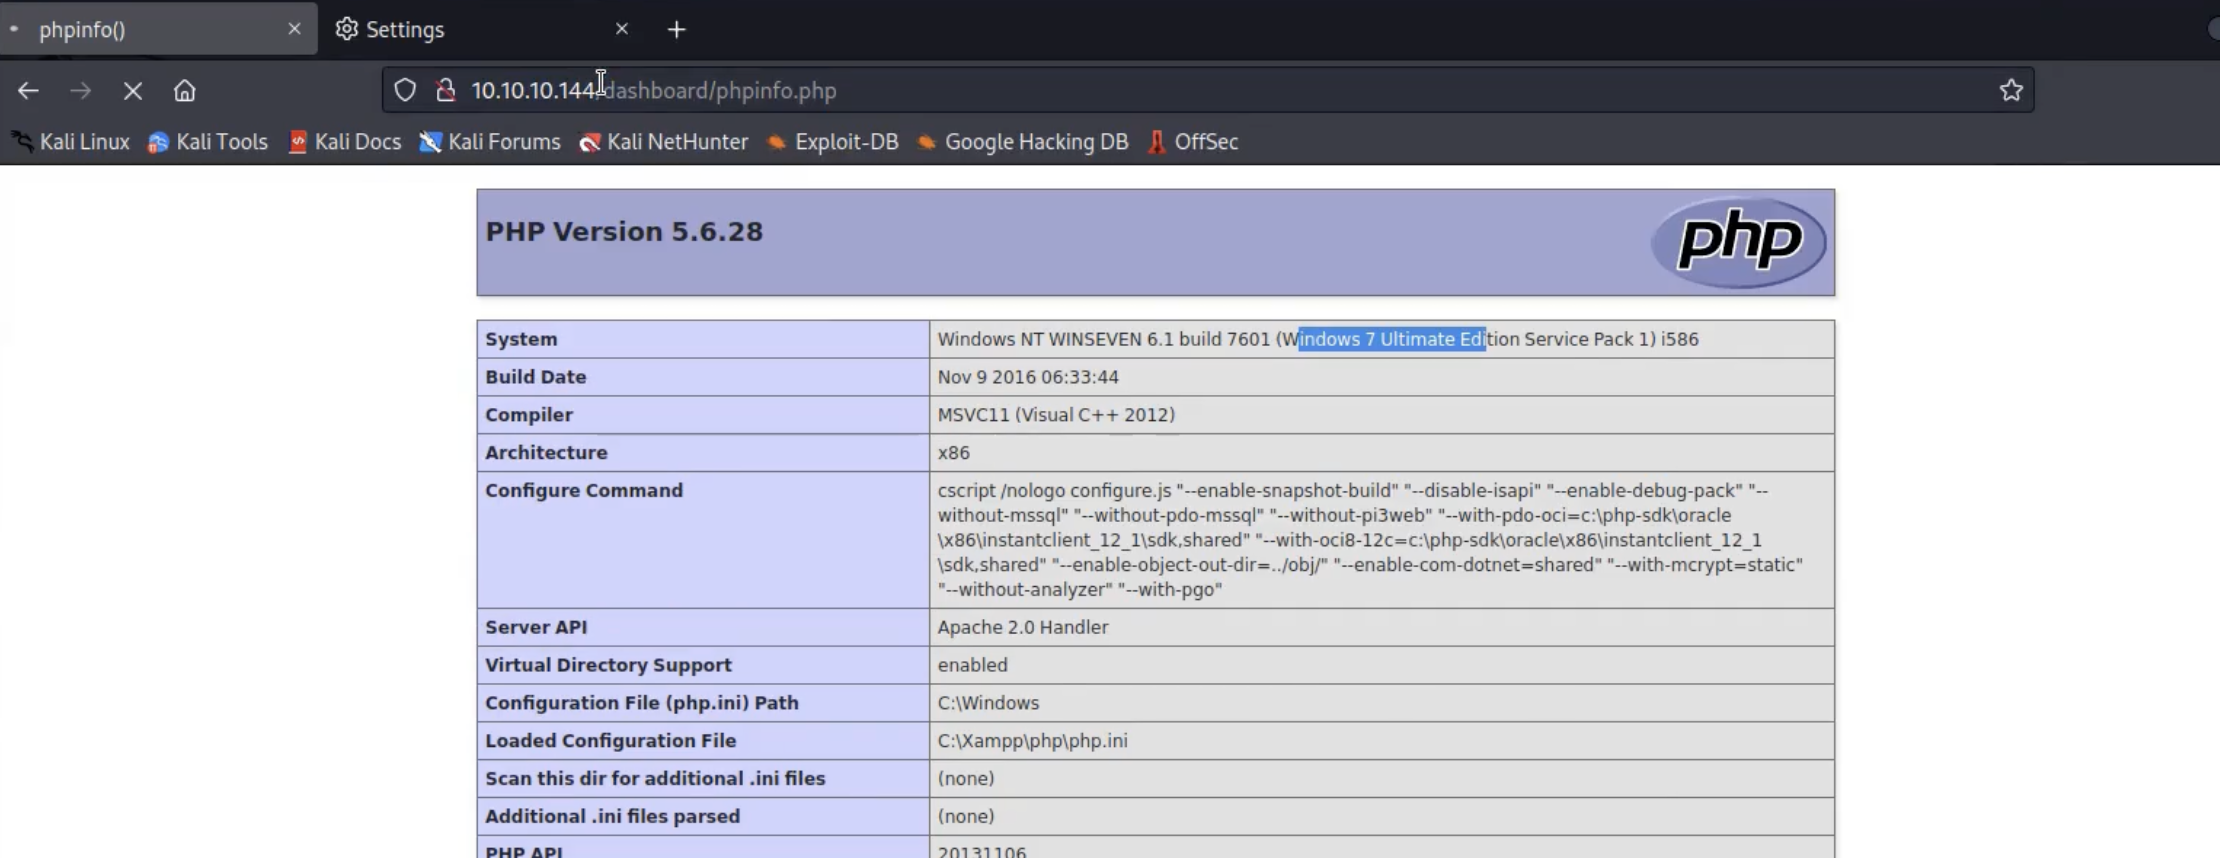
Task: Open the Kali Tools bookmark
Action: click(x=208, y=142)
